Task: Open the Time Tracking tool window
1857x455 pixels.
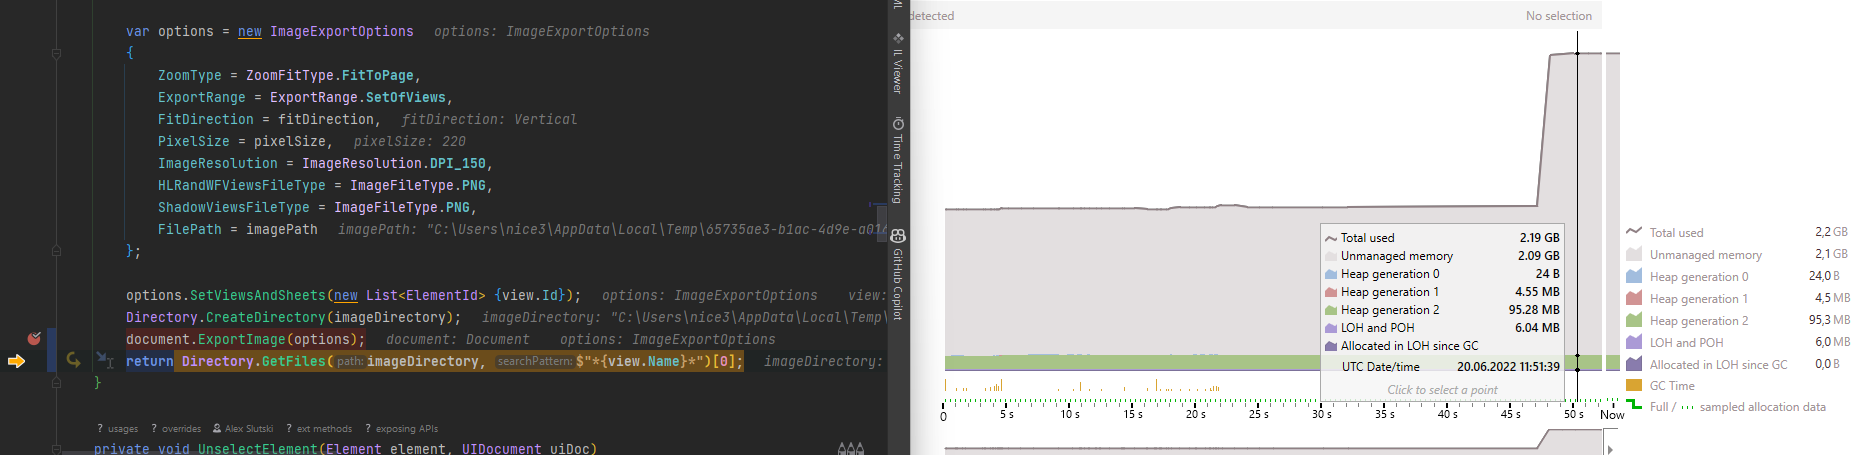Action: [x=898, y=162]
